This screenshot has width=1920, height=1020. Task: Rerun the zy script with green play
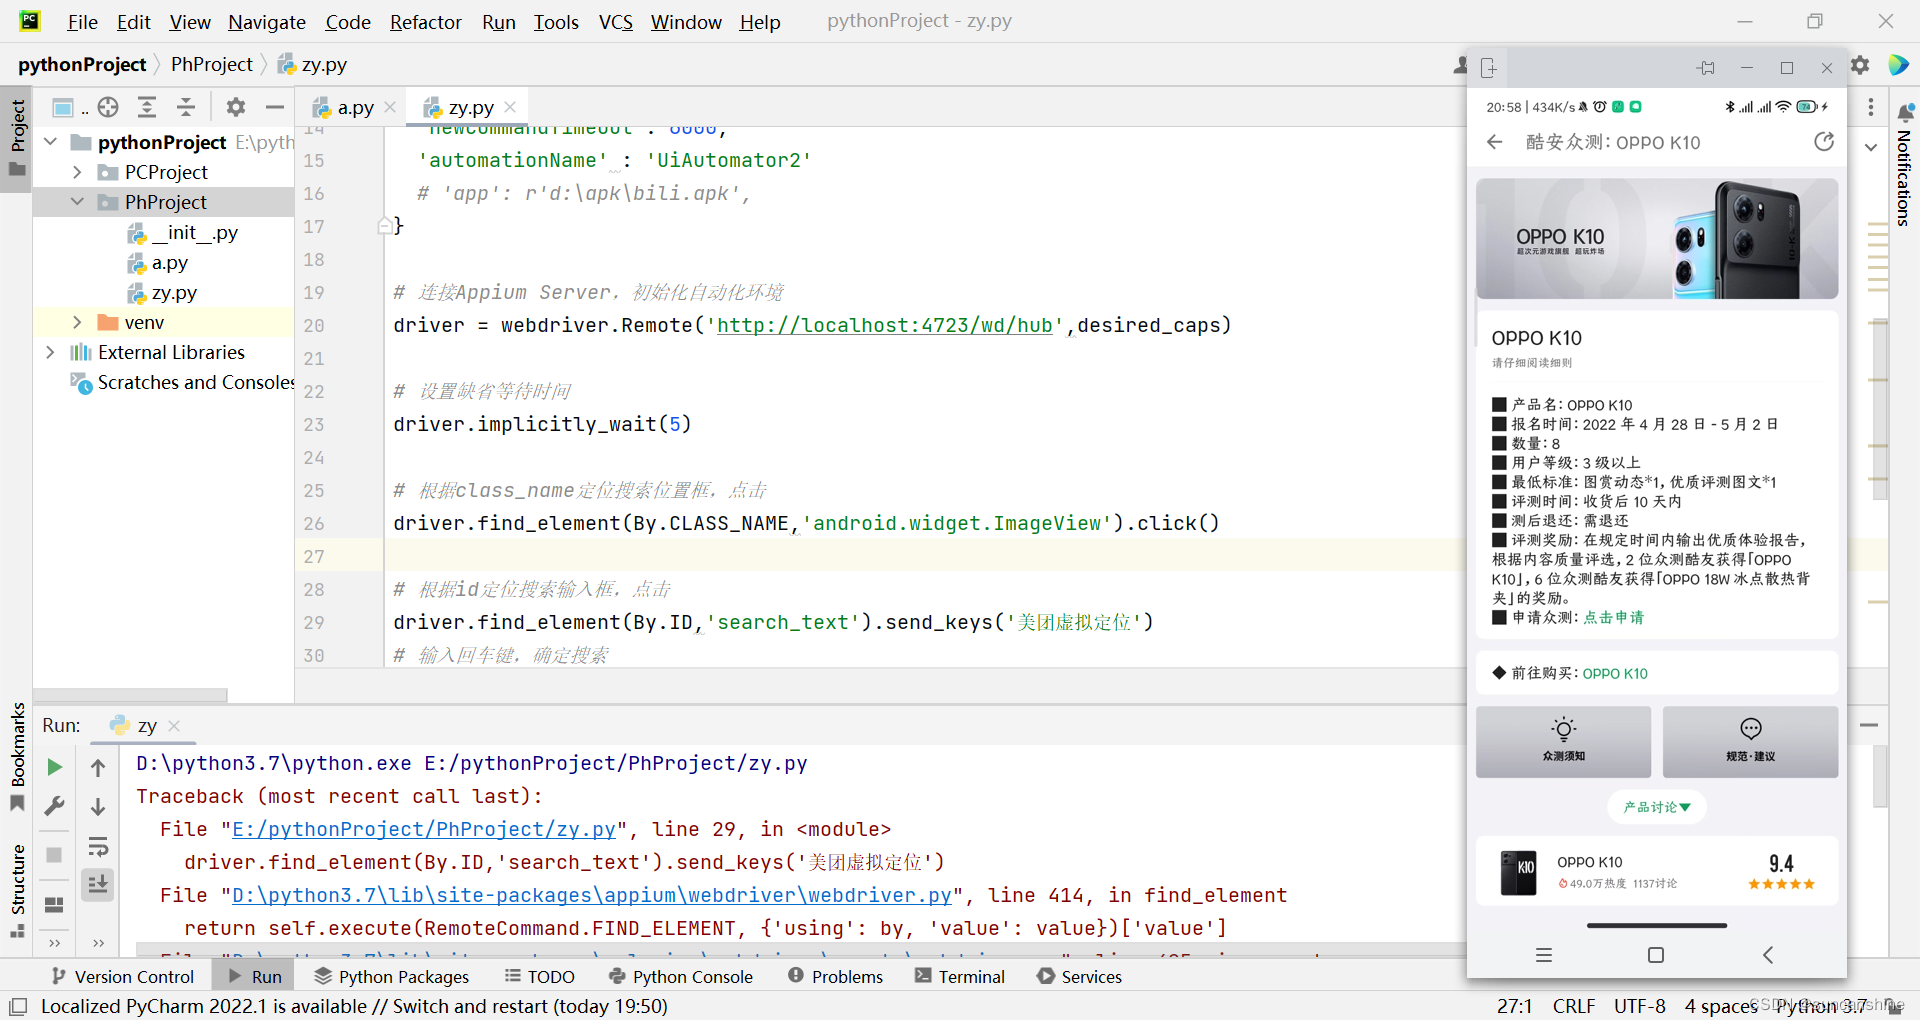point(55,767)
